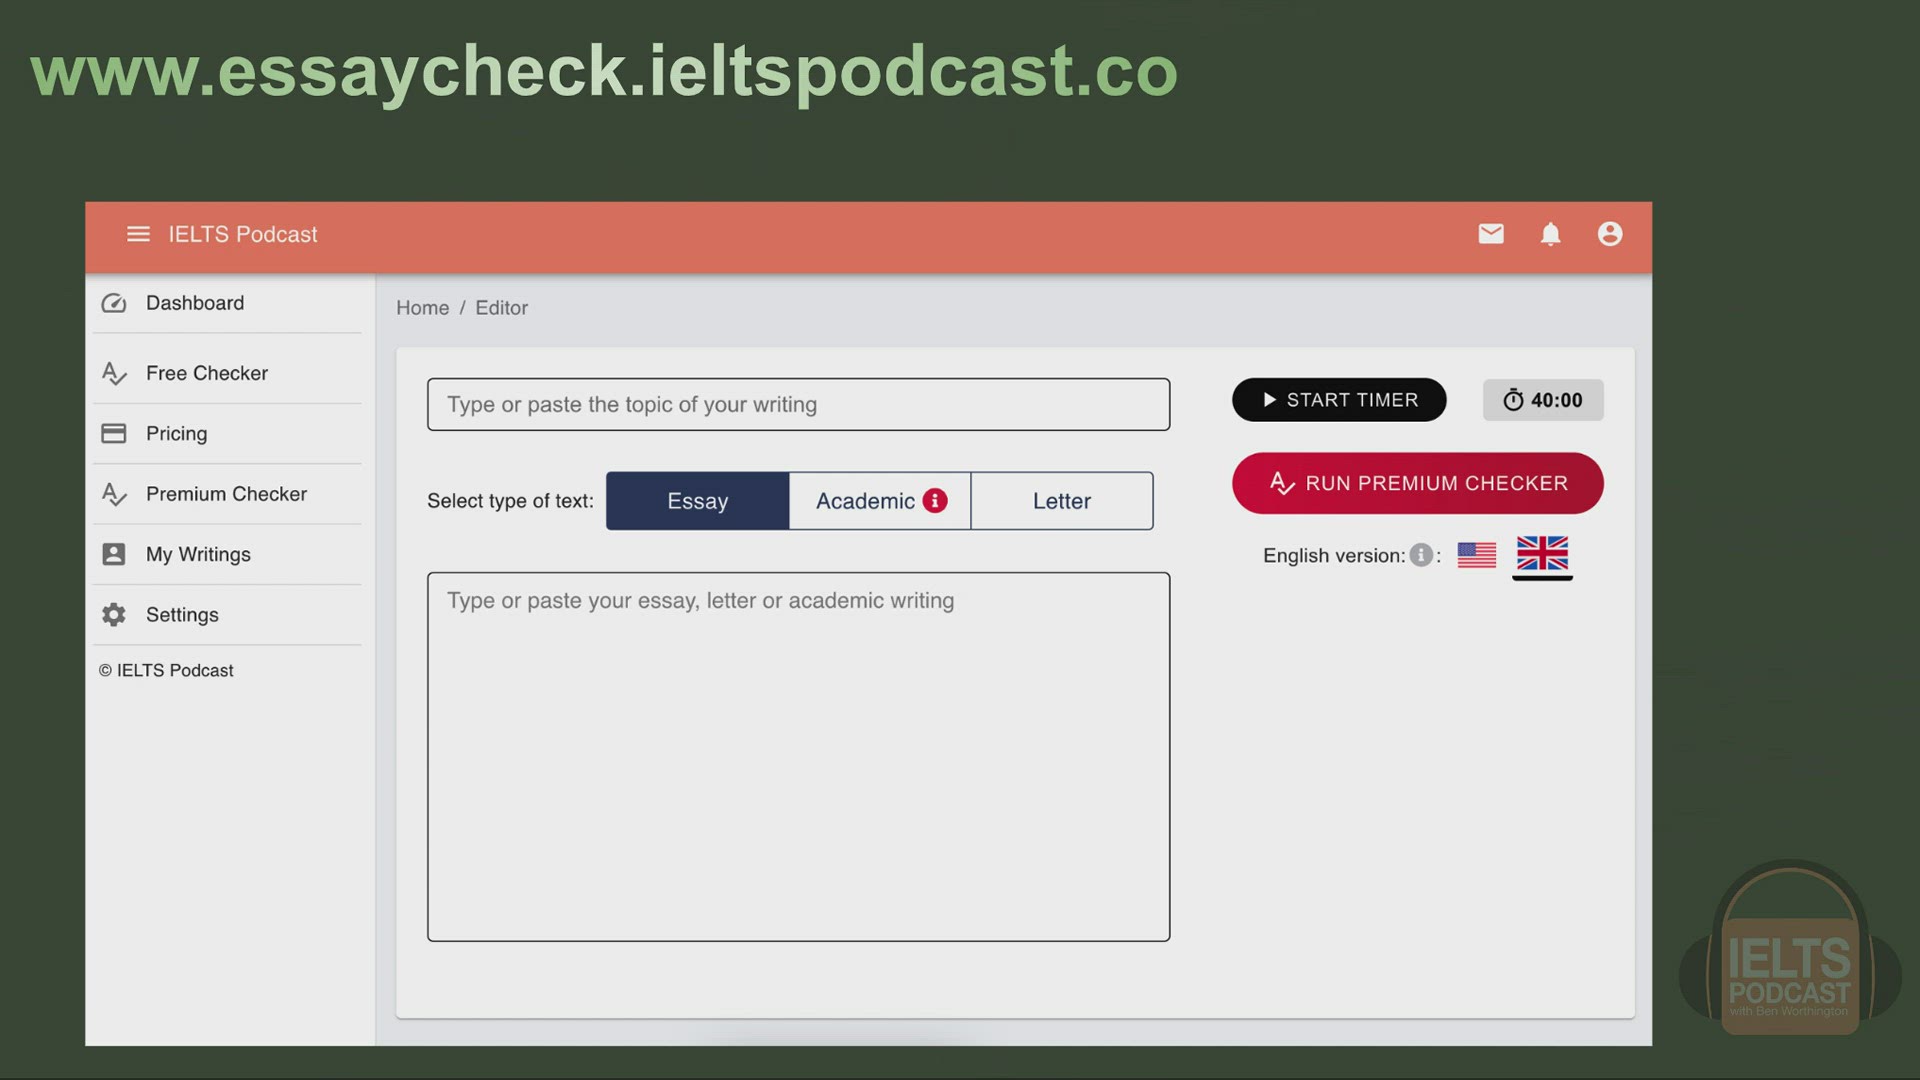Click the play icon in Start Timer

1269,400
